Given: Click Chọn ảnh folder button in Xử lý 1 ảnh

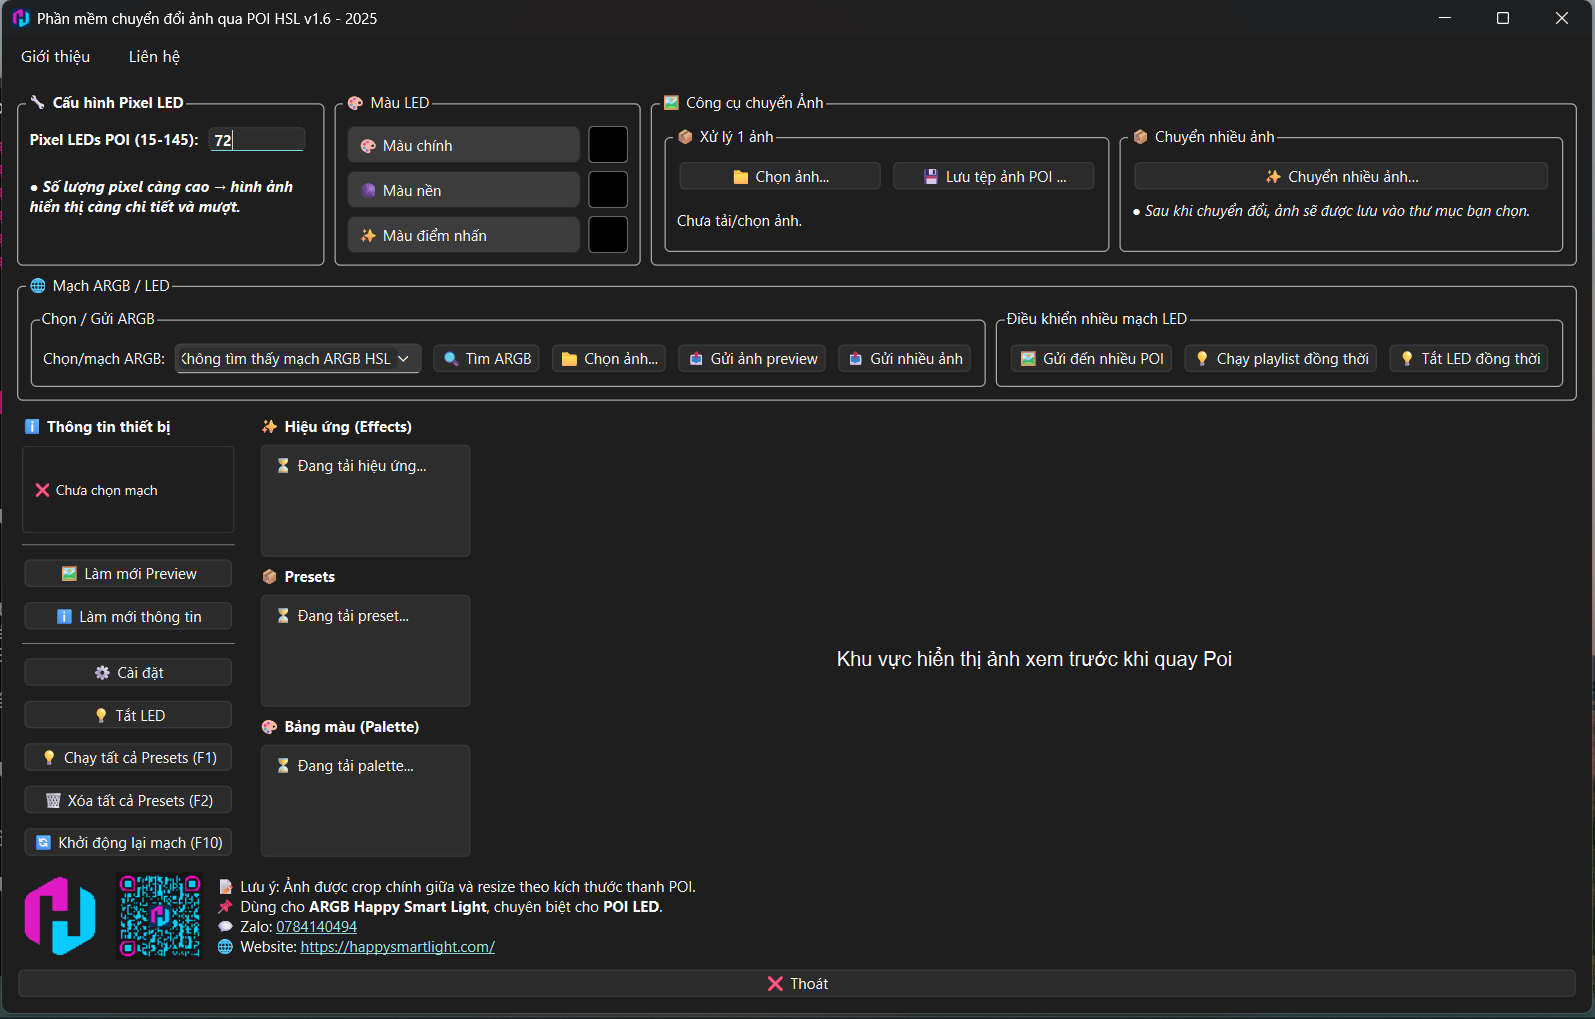Looking at the screenshot, I should 780,177.
